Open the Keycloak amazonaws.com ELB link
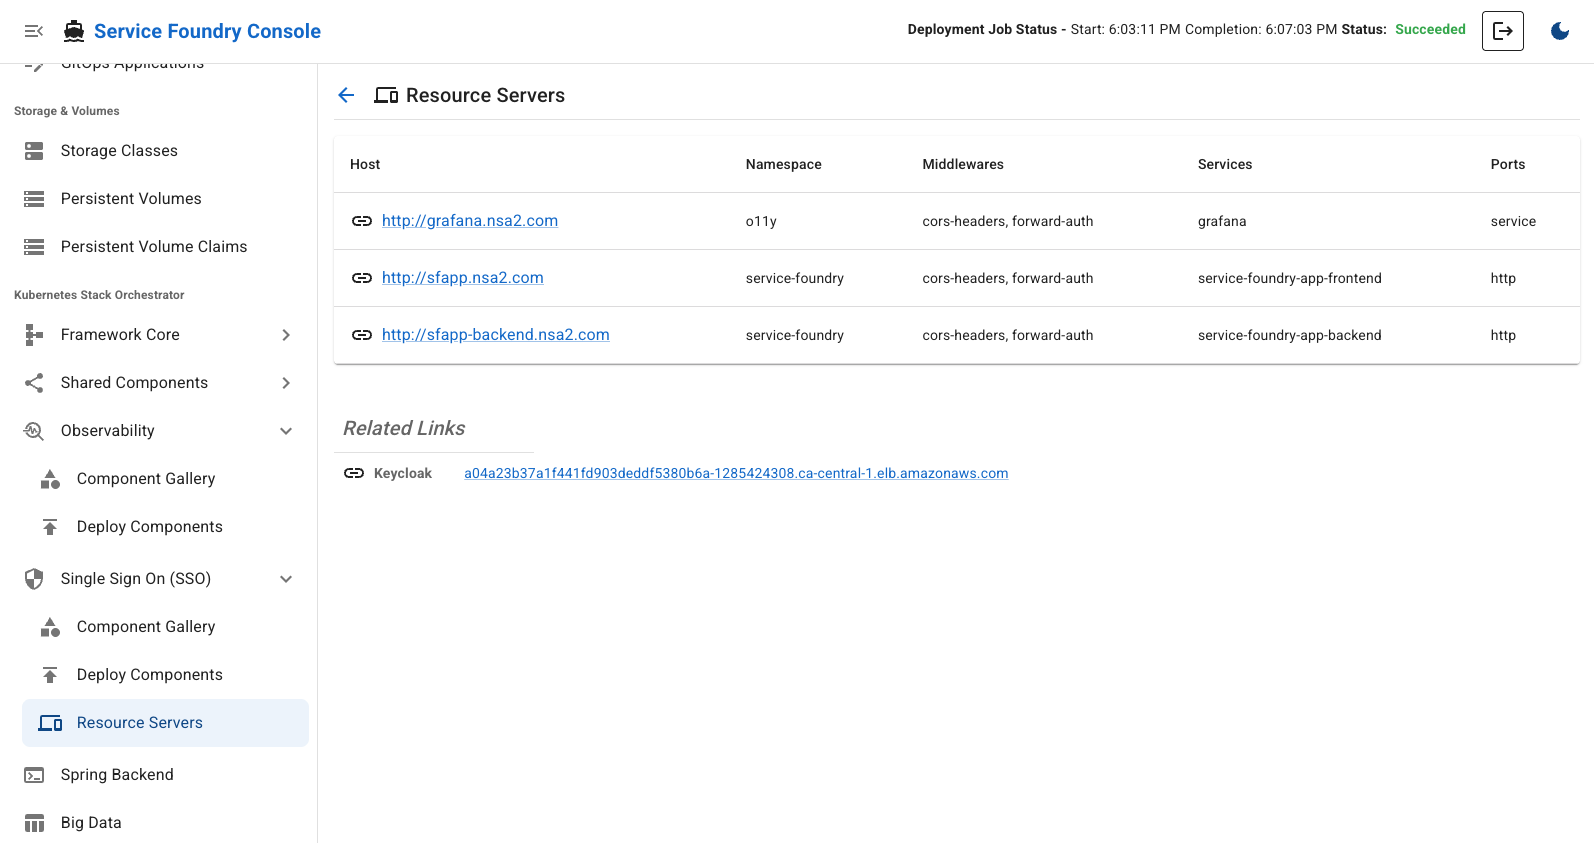This screenshot has height=843, width=1594. coord(736,473)
